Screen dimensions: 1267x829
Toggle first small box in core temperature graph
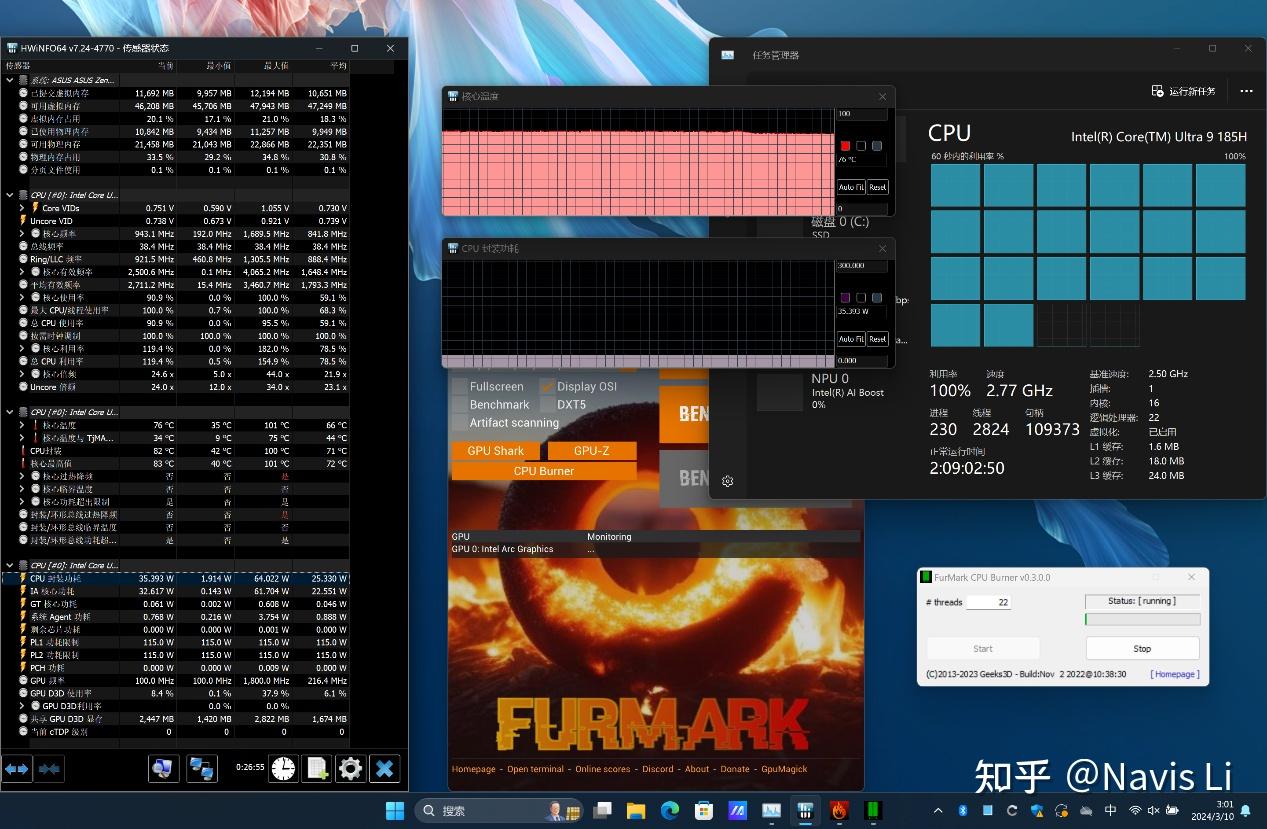click(861, 146)
